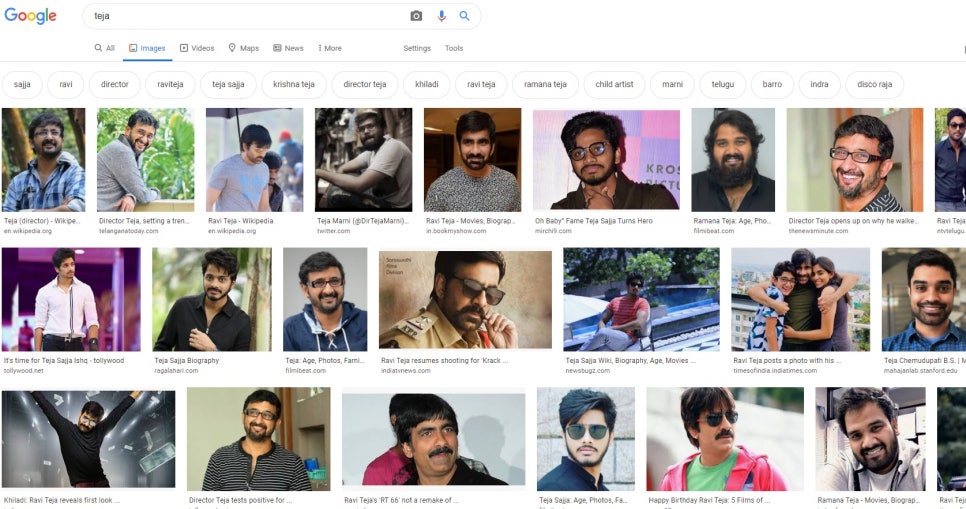
Task: Open 'Ravi Teja posts a photo' image
Action: click(801, 299)
